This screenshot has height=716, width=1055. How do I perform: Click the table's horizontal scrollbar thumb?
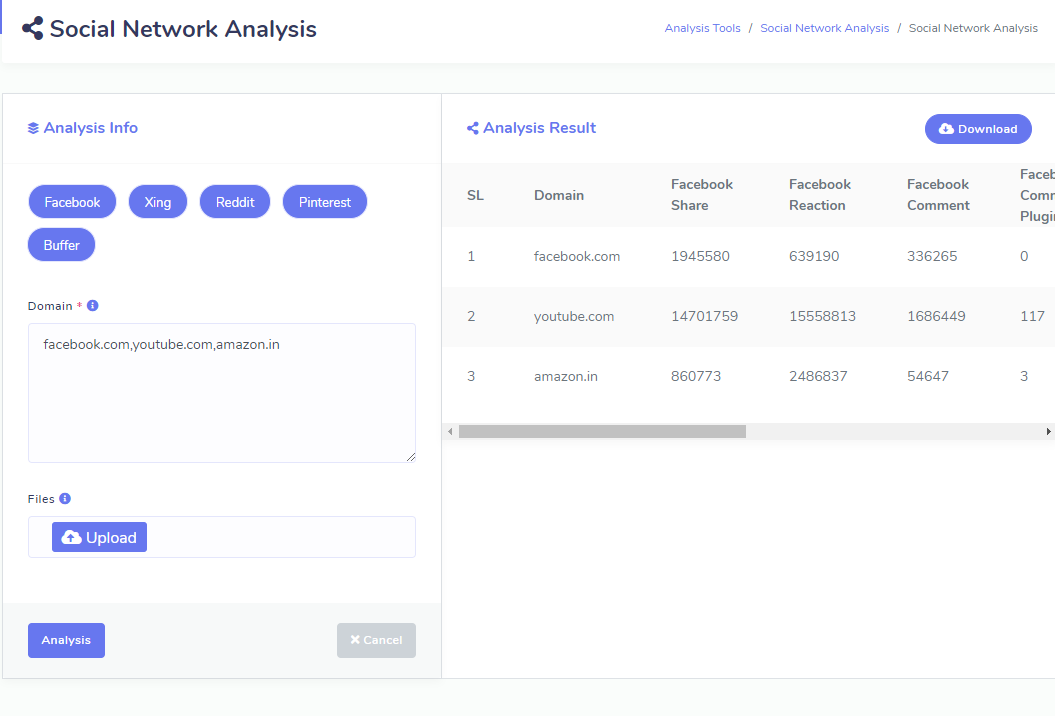pyautogui.click(x=602, y=432)
